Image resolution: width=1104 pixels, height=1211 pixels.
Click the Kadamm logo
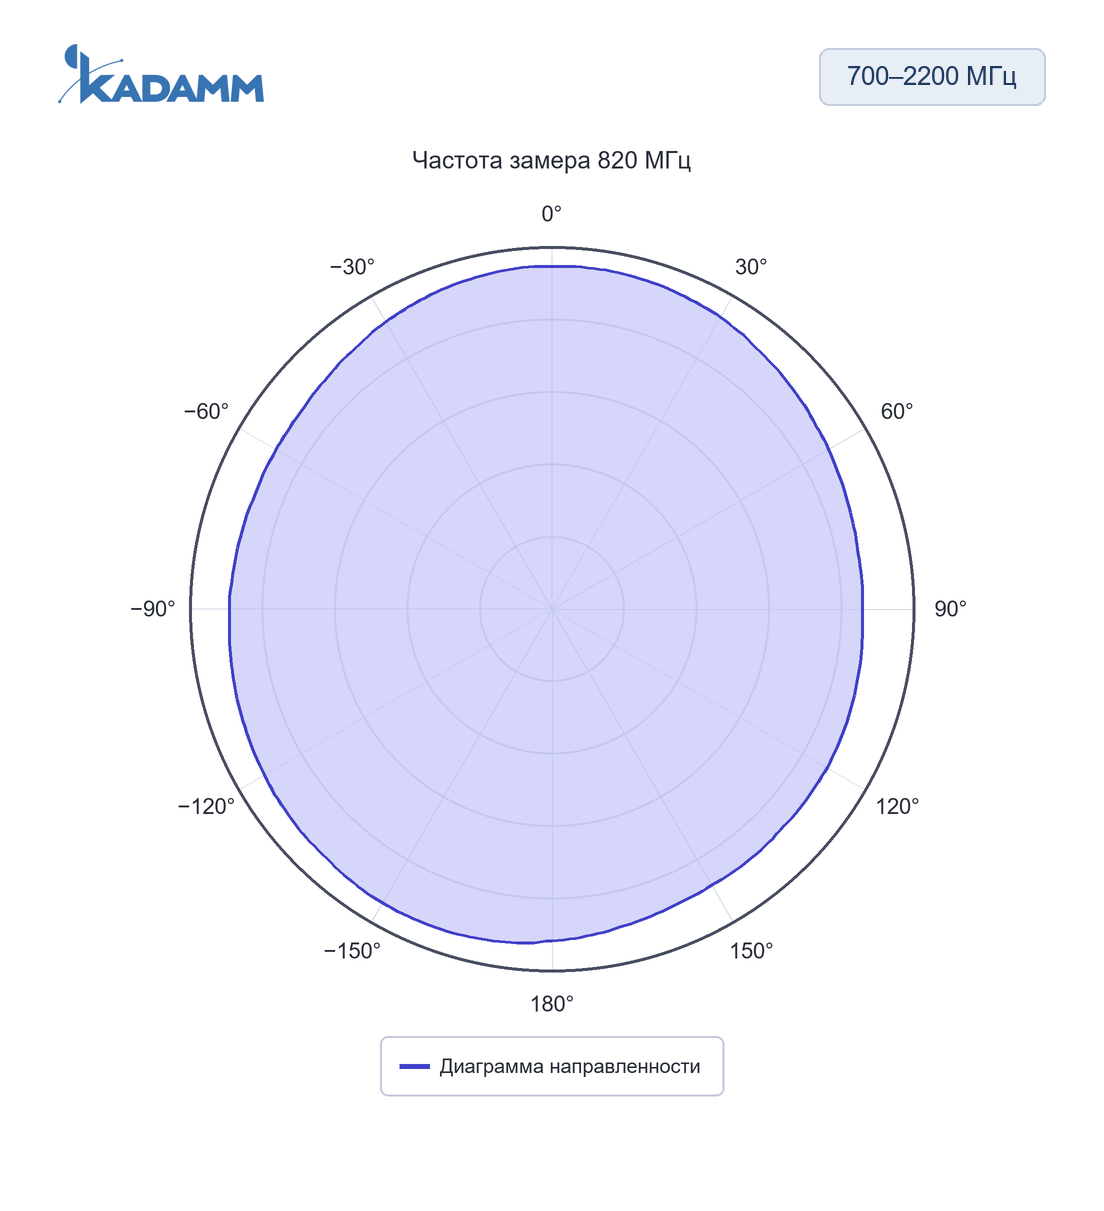pos(161,74)
